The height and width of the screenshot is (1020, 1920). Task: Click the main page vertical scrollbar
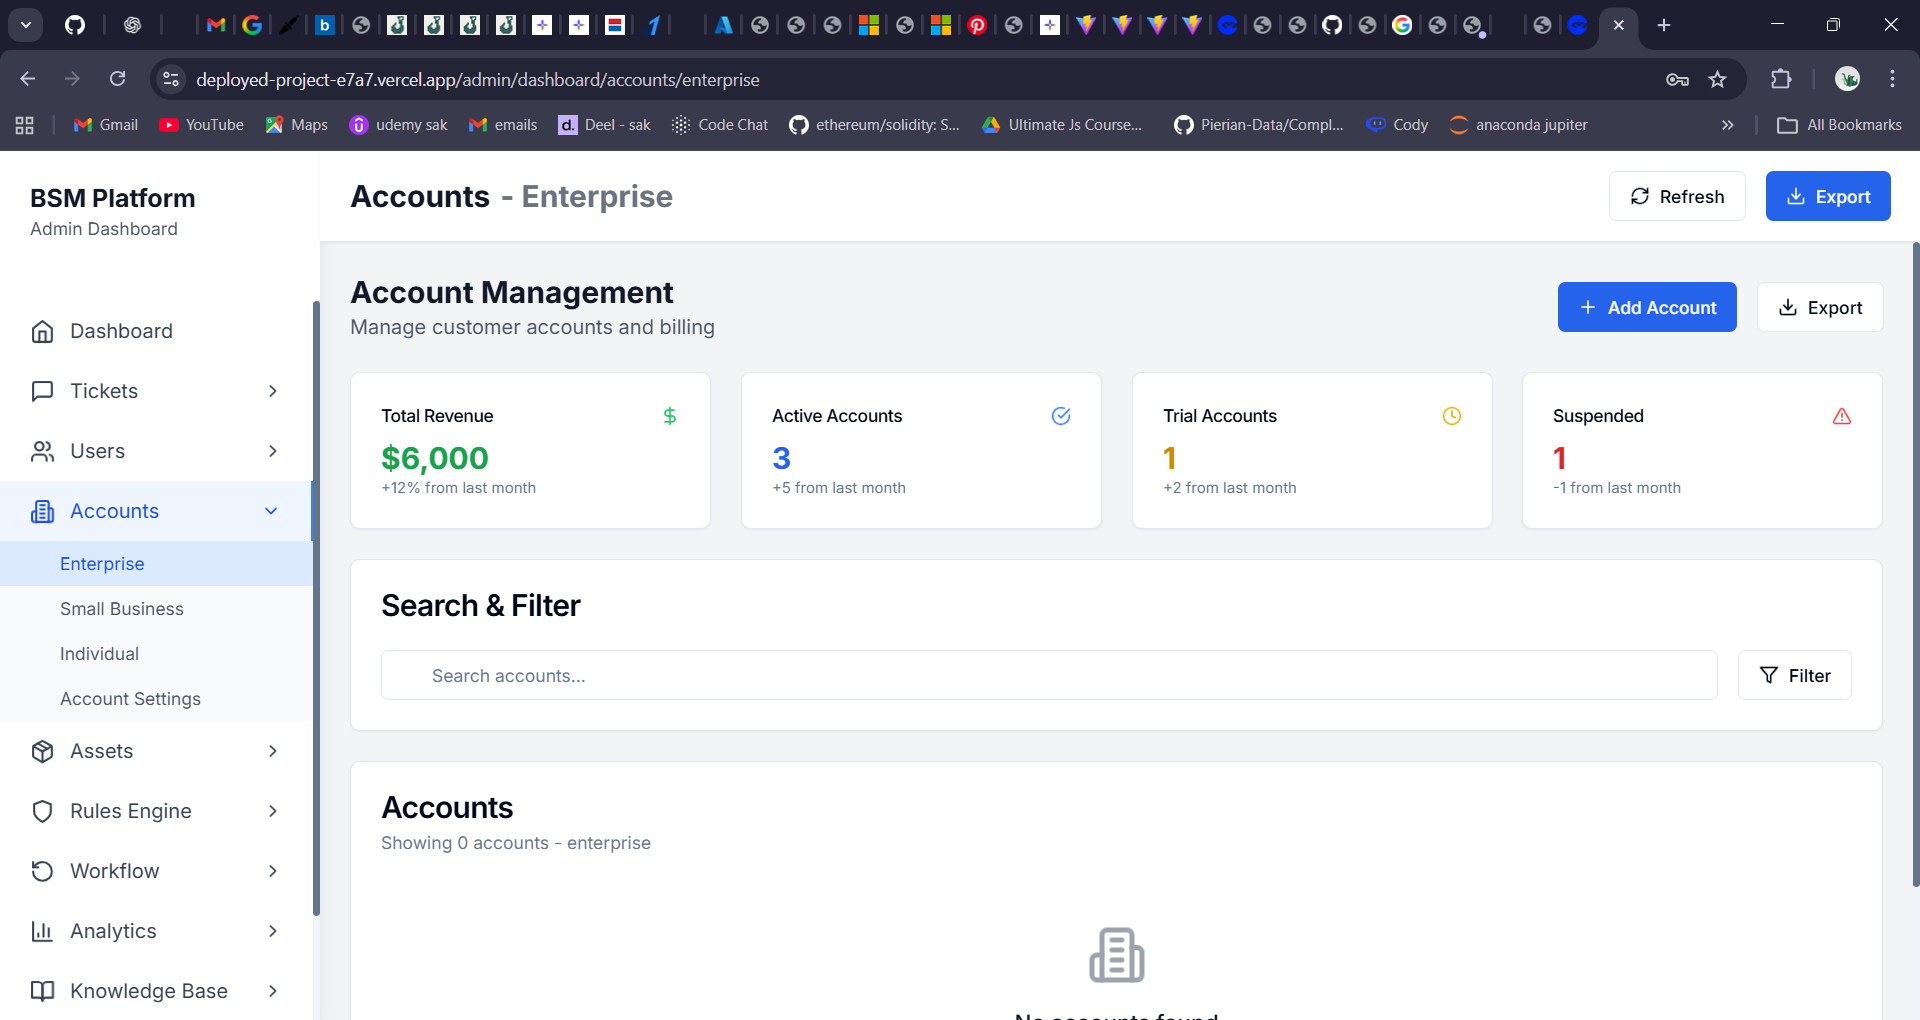(x=1915, y=564)
